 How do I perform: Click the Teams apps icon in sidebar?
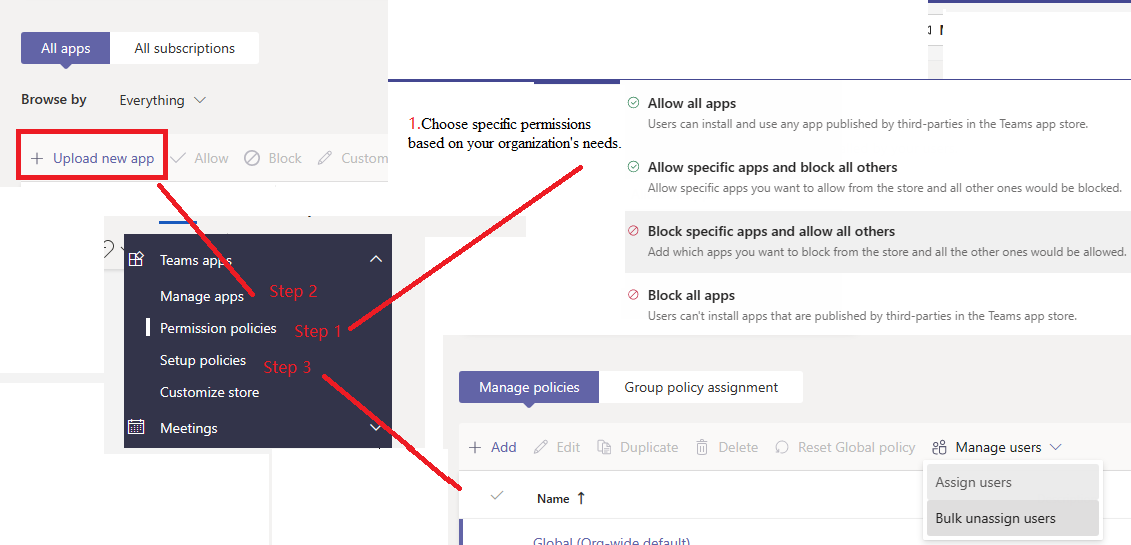click(136, 259)
